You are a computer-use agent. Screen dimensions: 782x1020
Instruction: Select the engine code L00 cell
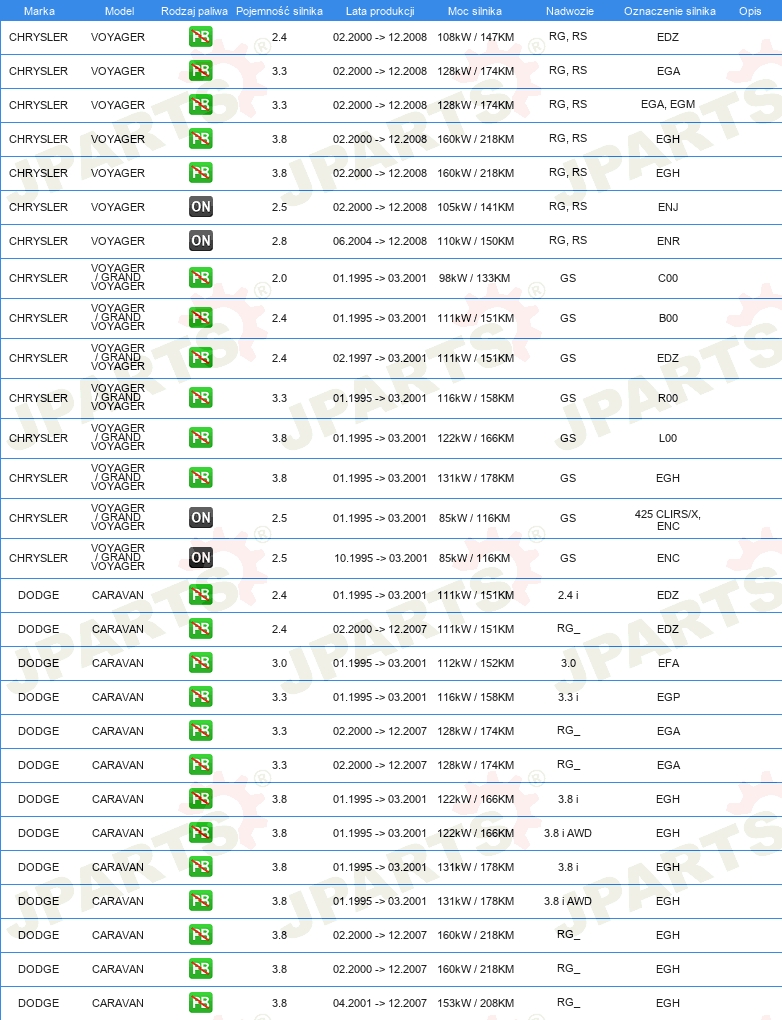click(668, 438)
